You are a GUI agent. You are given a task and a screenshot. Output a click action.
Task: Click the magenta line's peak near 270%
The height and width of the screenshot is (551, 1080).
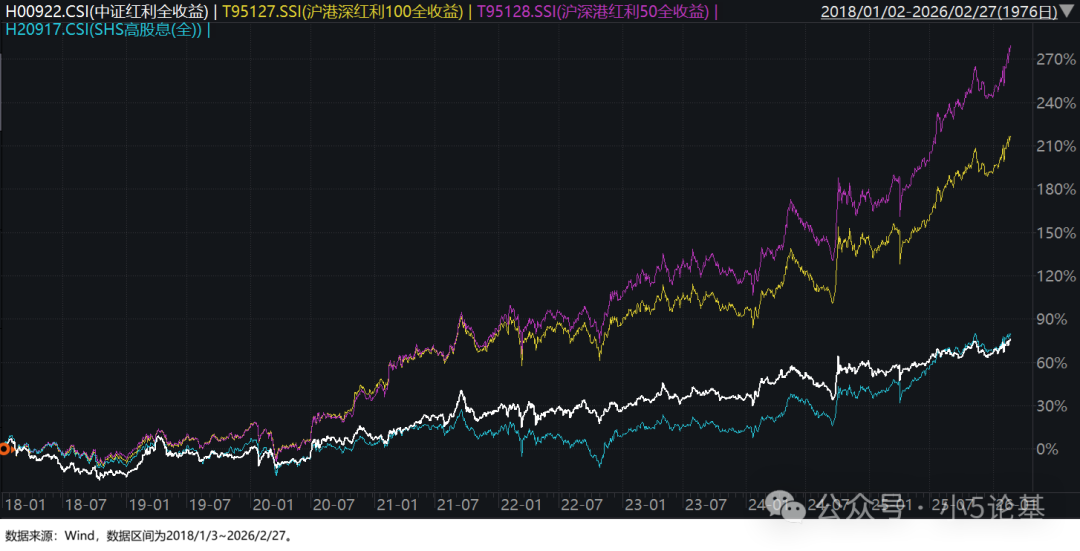click(x=1009, y=46)
